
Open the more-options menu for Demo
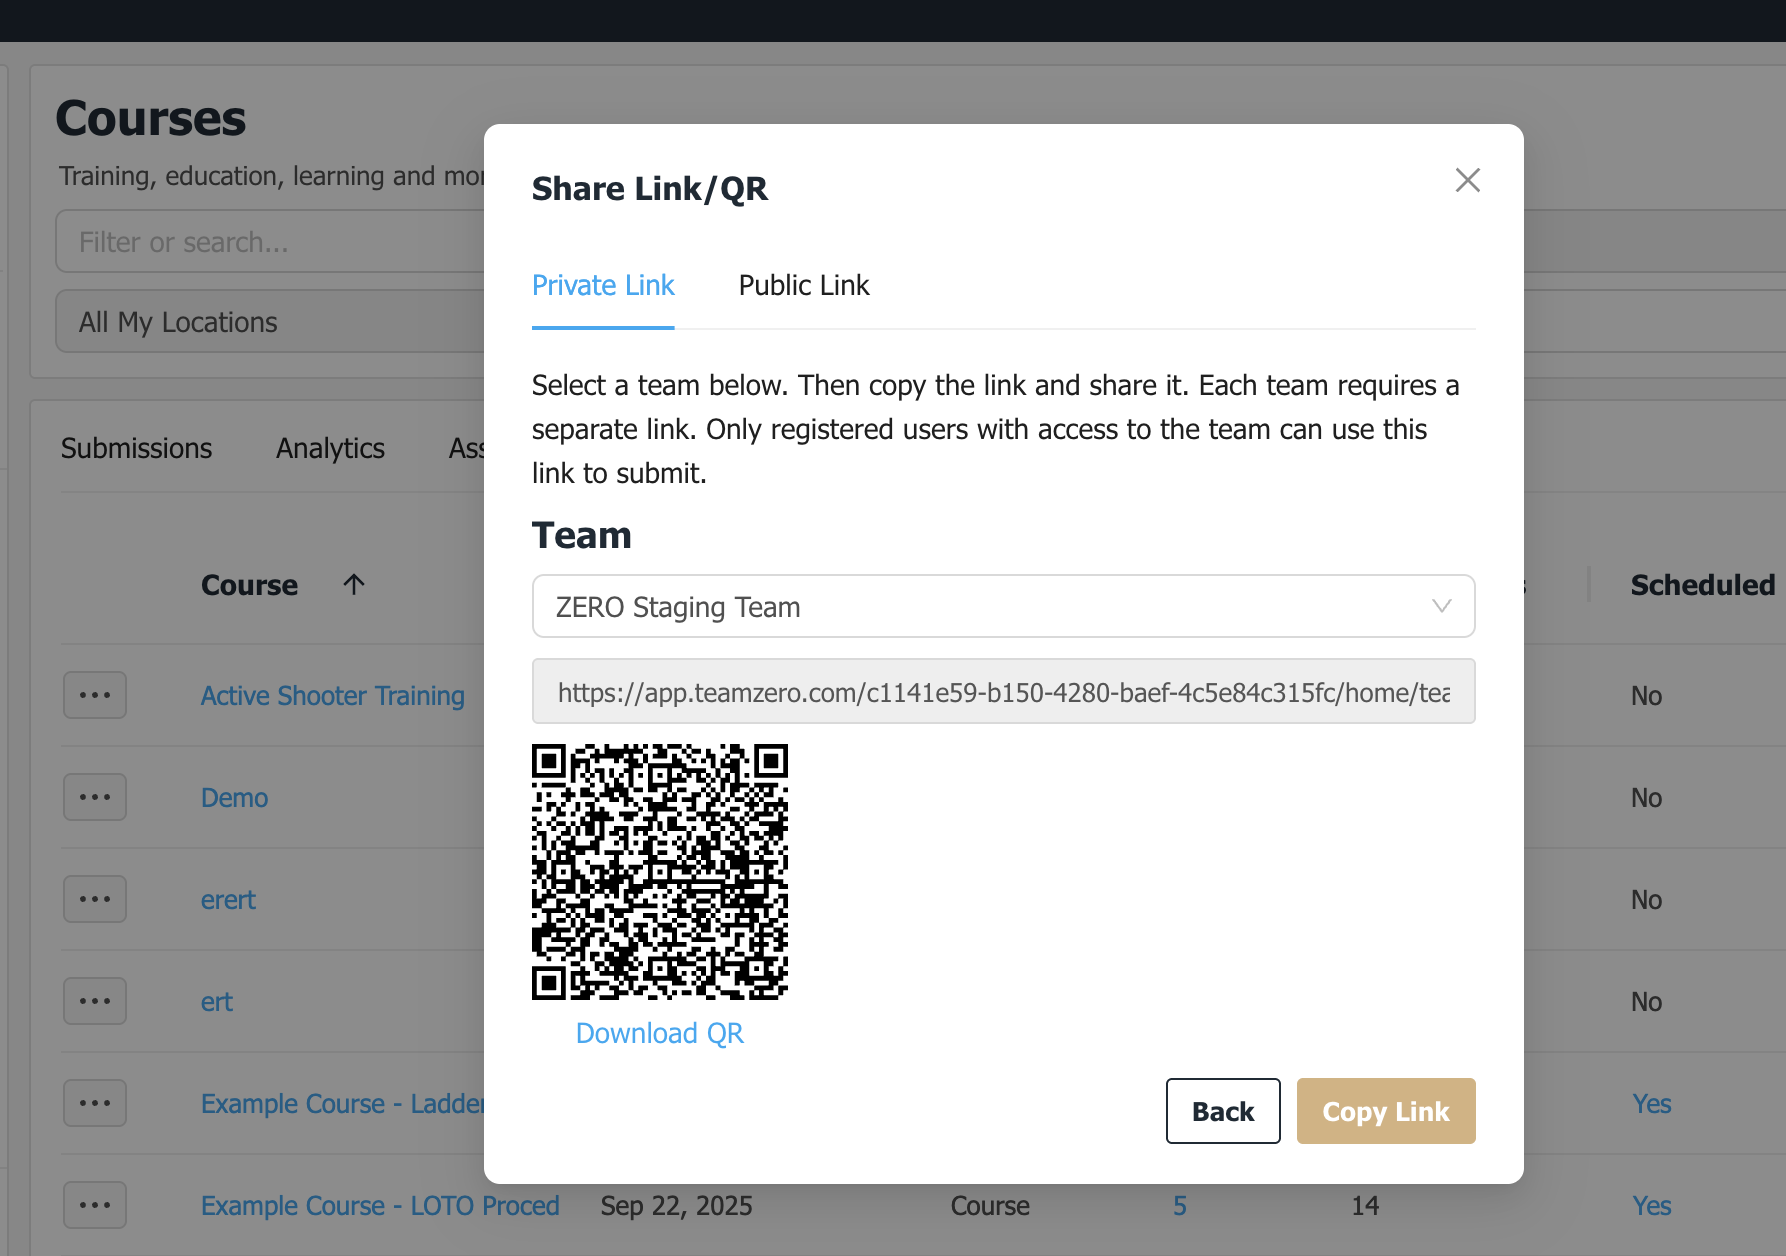(95, 797)
